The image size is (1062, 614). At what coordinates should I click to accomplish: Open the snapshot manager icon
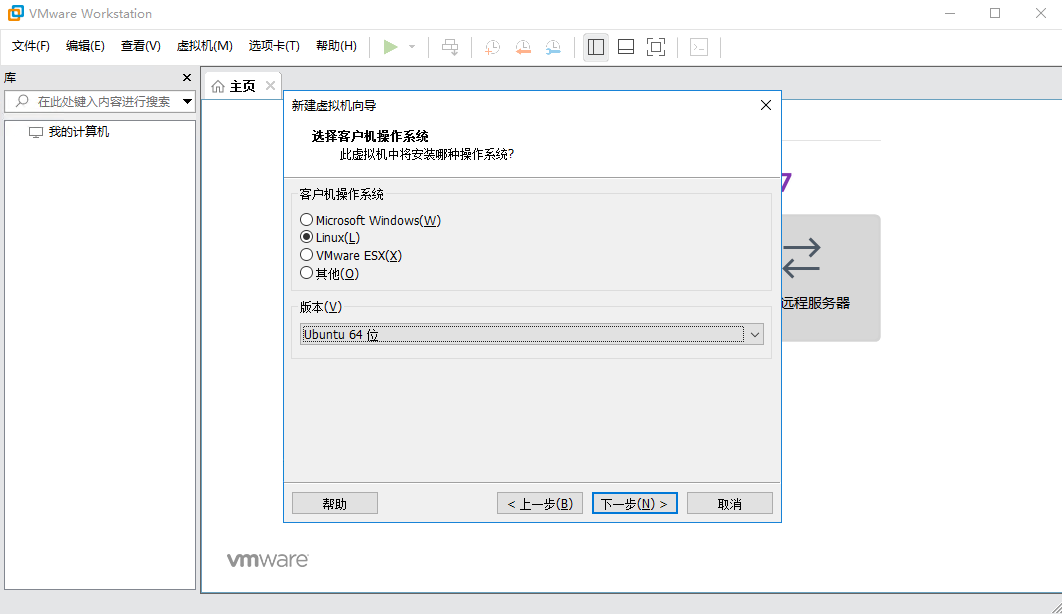553,47
